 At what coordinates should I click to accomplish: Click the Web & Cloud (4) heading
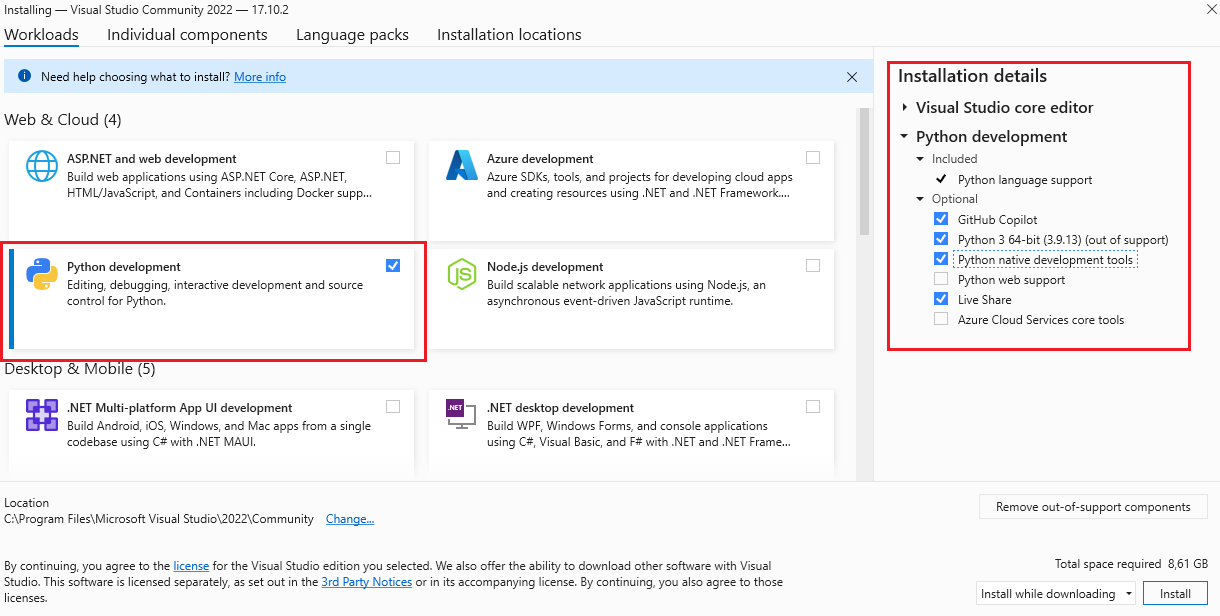[63, 120]
